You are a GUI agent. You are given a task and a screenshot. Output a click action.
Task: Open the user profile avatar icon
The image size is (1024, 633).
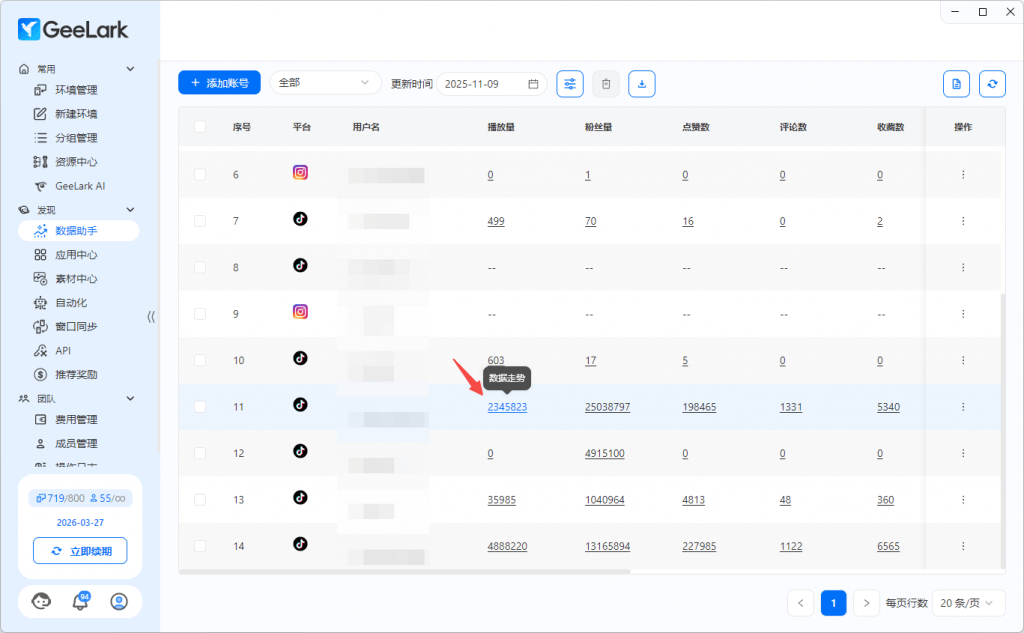(119, 601)
